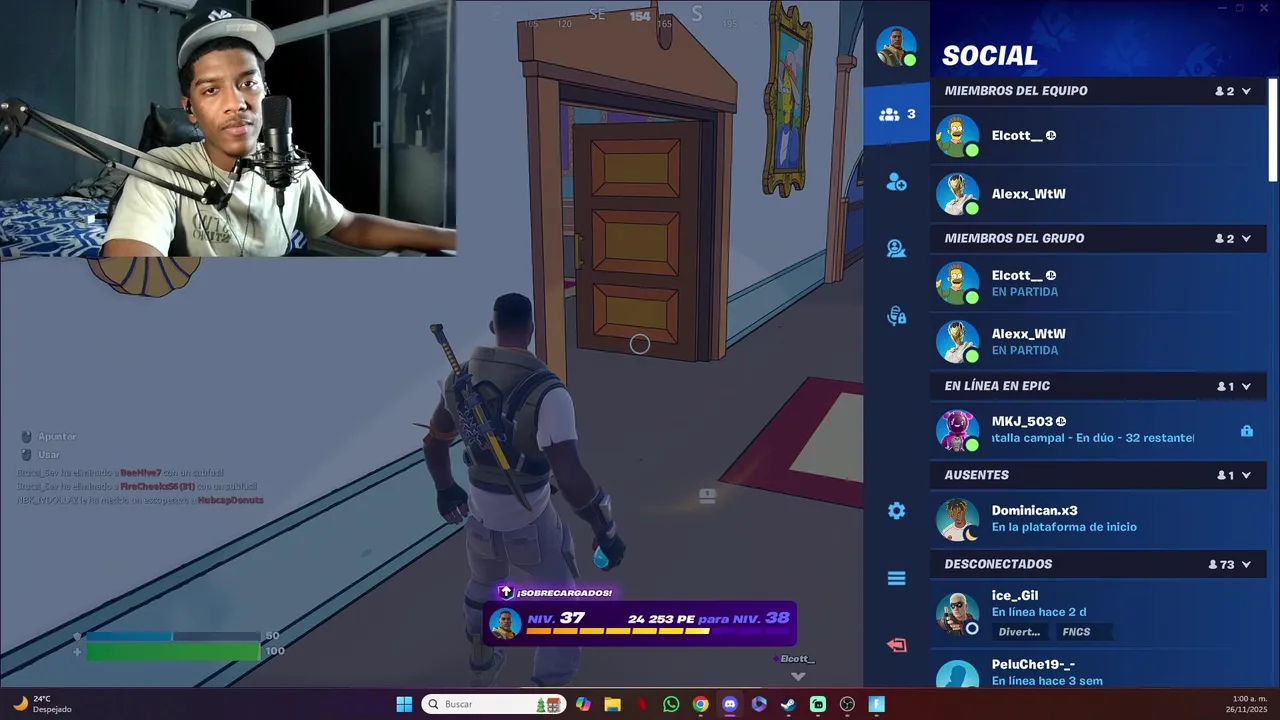This screenshot has height=720, width=1280.
Task: Select Alexx_WtW row marked En partida
Action: [1099, 342]
